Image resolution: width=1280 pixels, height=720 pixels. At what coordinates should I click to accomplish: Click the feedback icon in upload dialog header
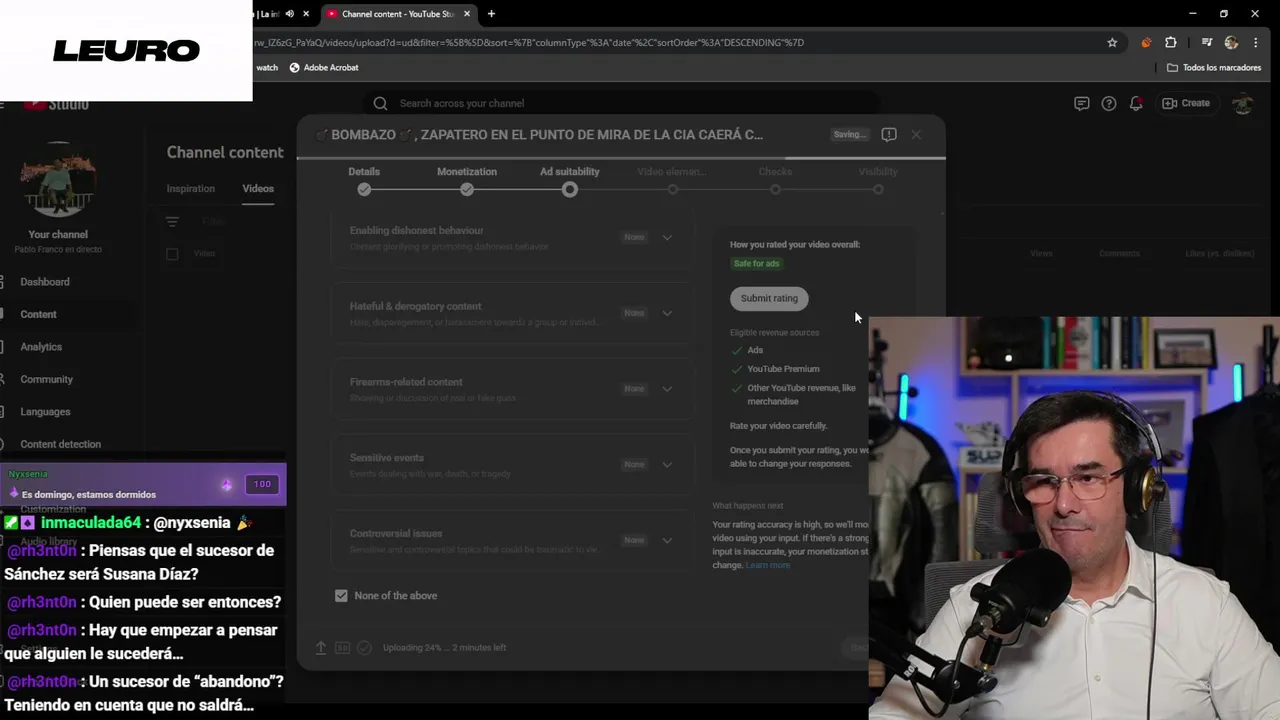(x=889, y=134)
